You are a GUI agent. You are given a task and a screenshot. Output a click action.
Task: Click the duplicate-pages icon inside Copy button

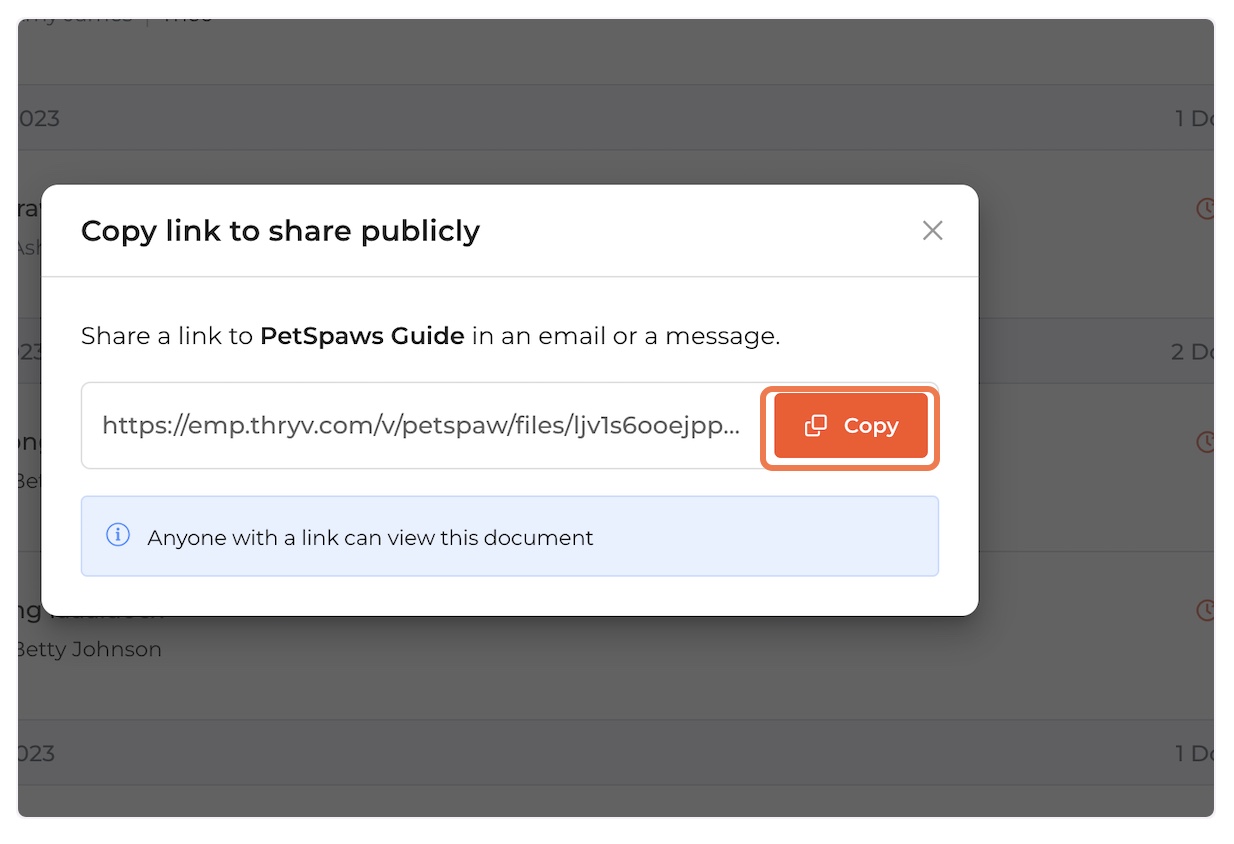pos(816,425)
